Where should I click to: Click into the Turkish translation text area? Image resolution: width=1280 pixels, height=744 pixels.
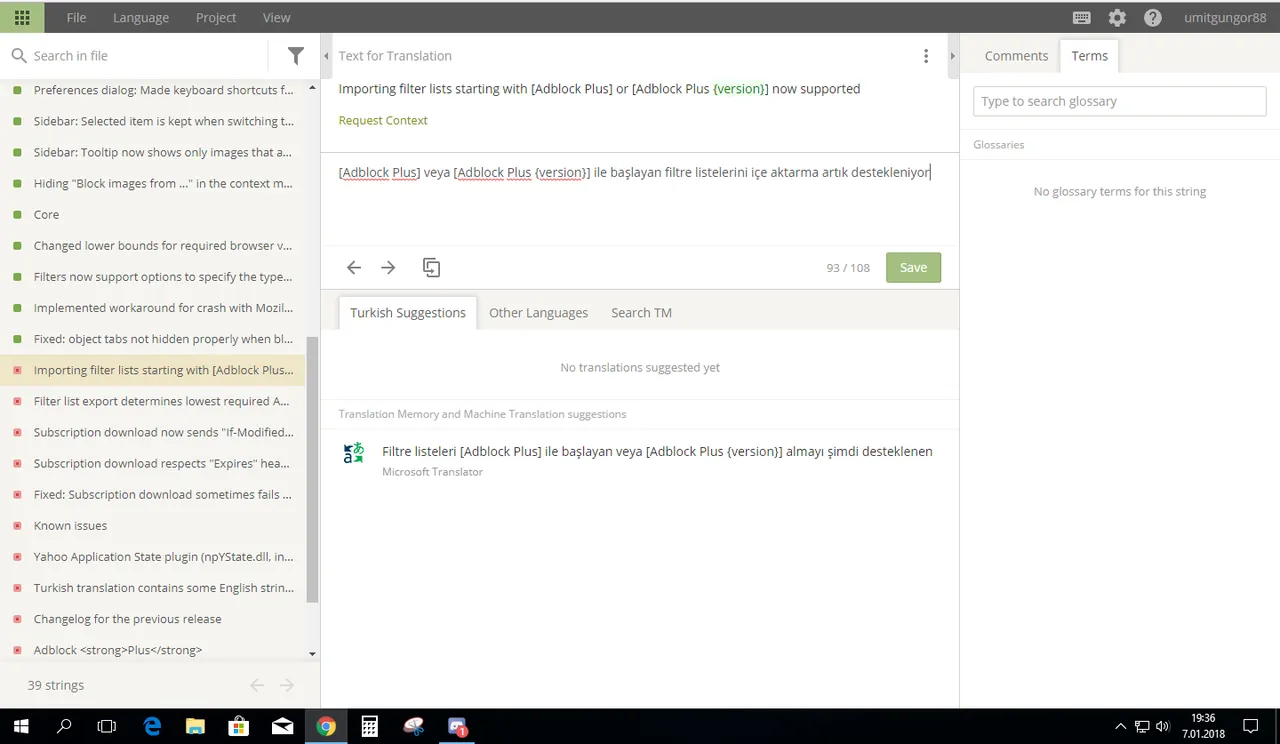(639, 200)
